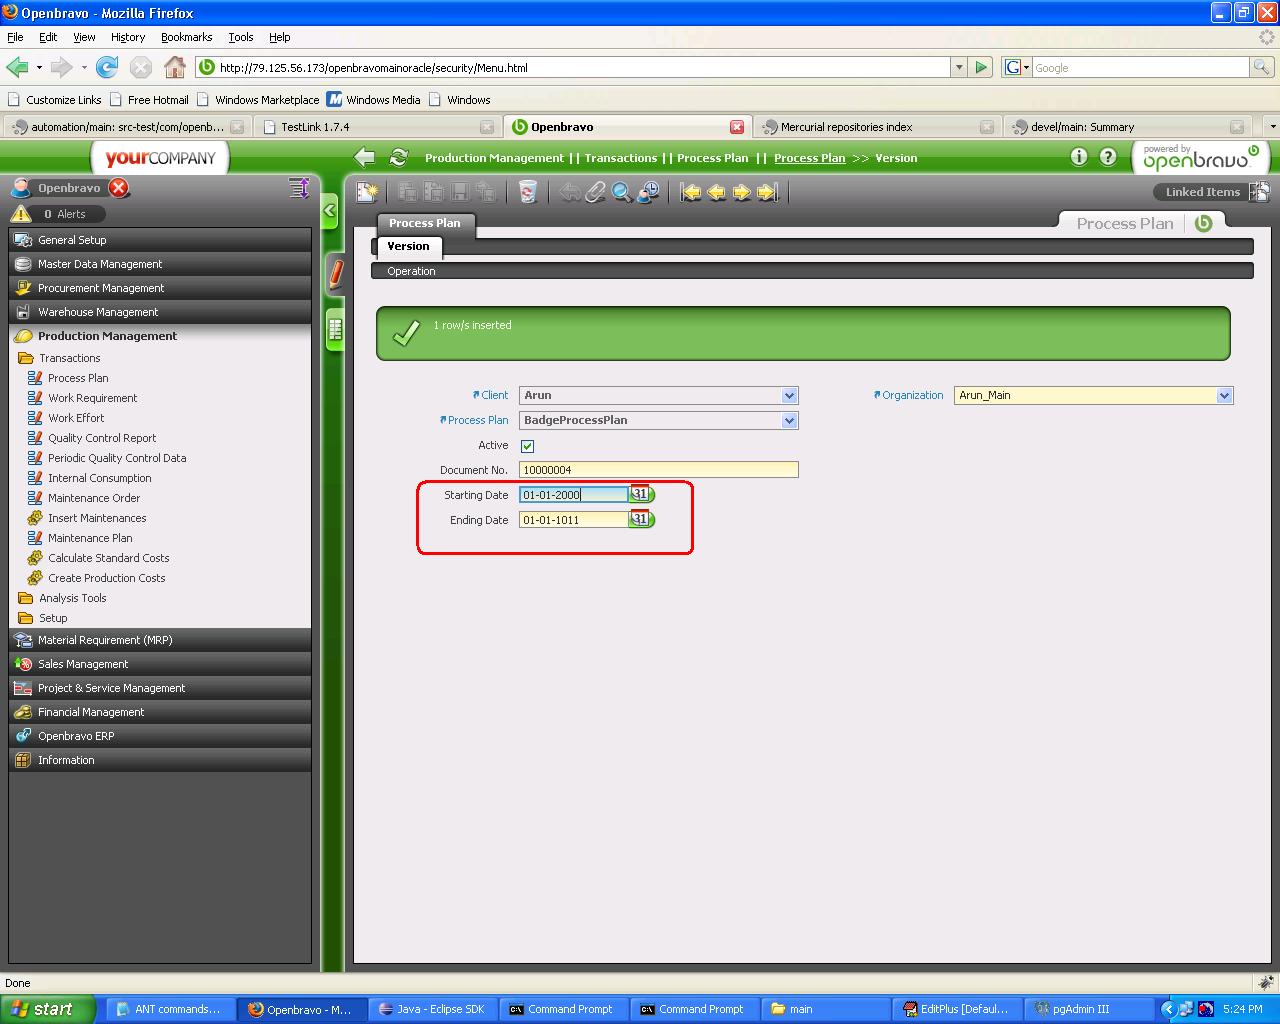Click the Google search box

(1140, 68)
